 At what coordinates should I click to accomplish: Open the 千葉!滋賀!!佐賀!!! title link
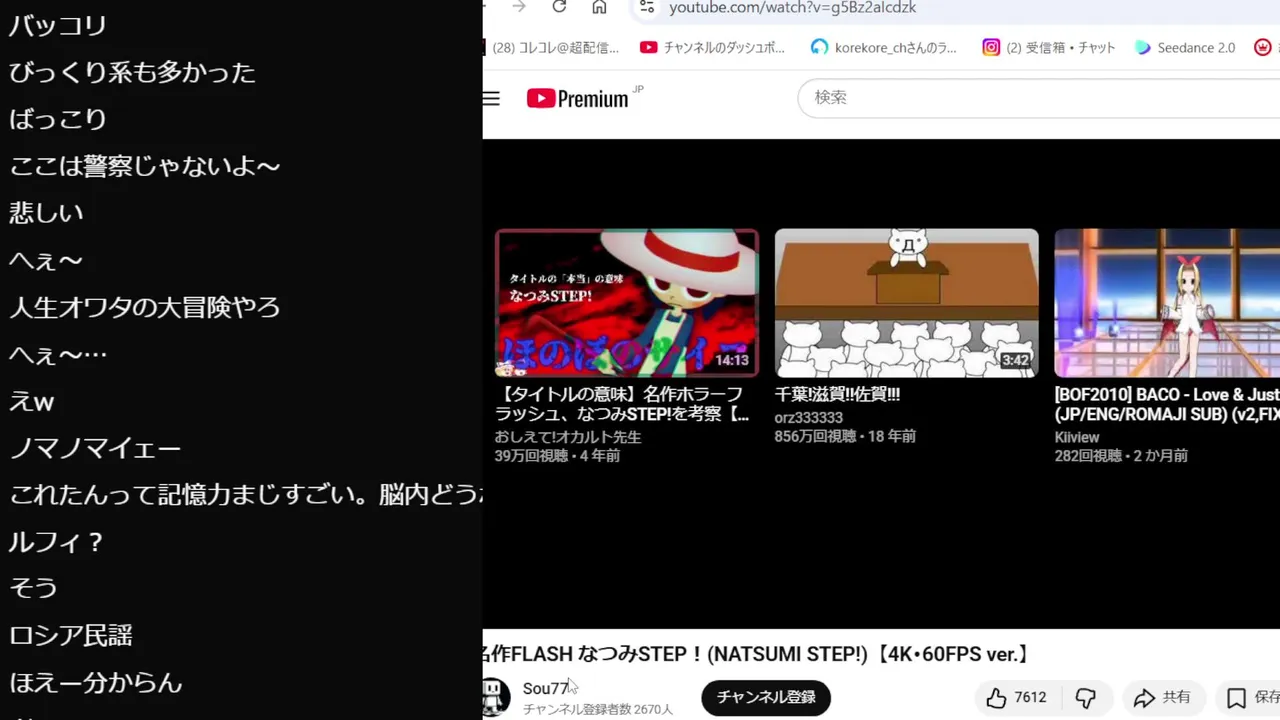click(x=838, y=395)
